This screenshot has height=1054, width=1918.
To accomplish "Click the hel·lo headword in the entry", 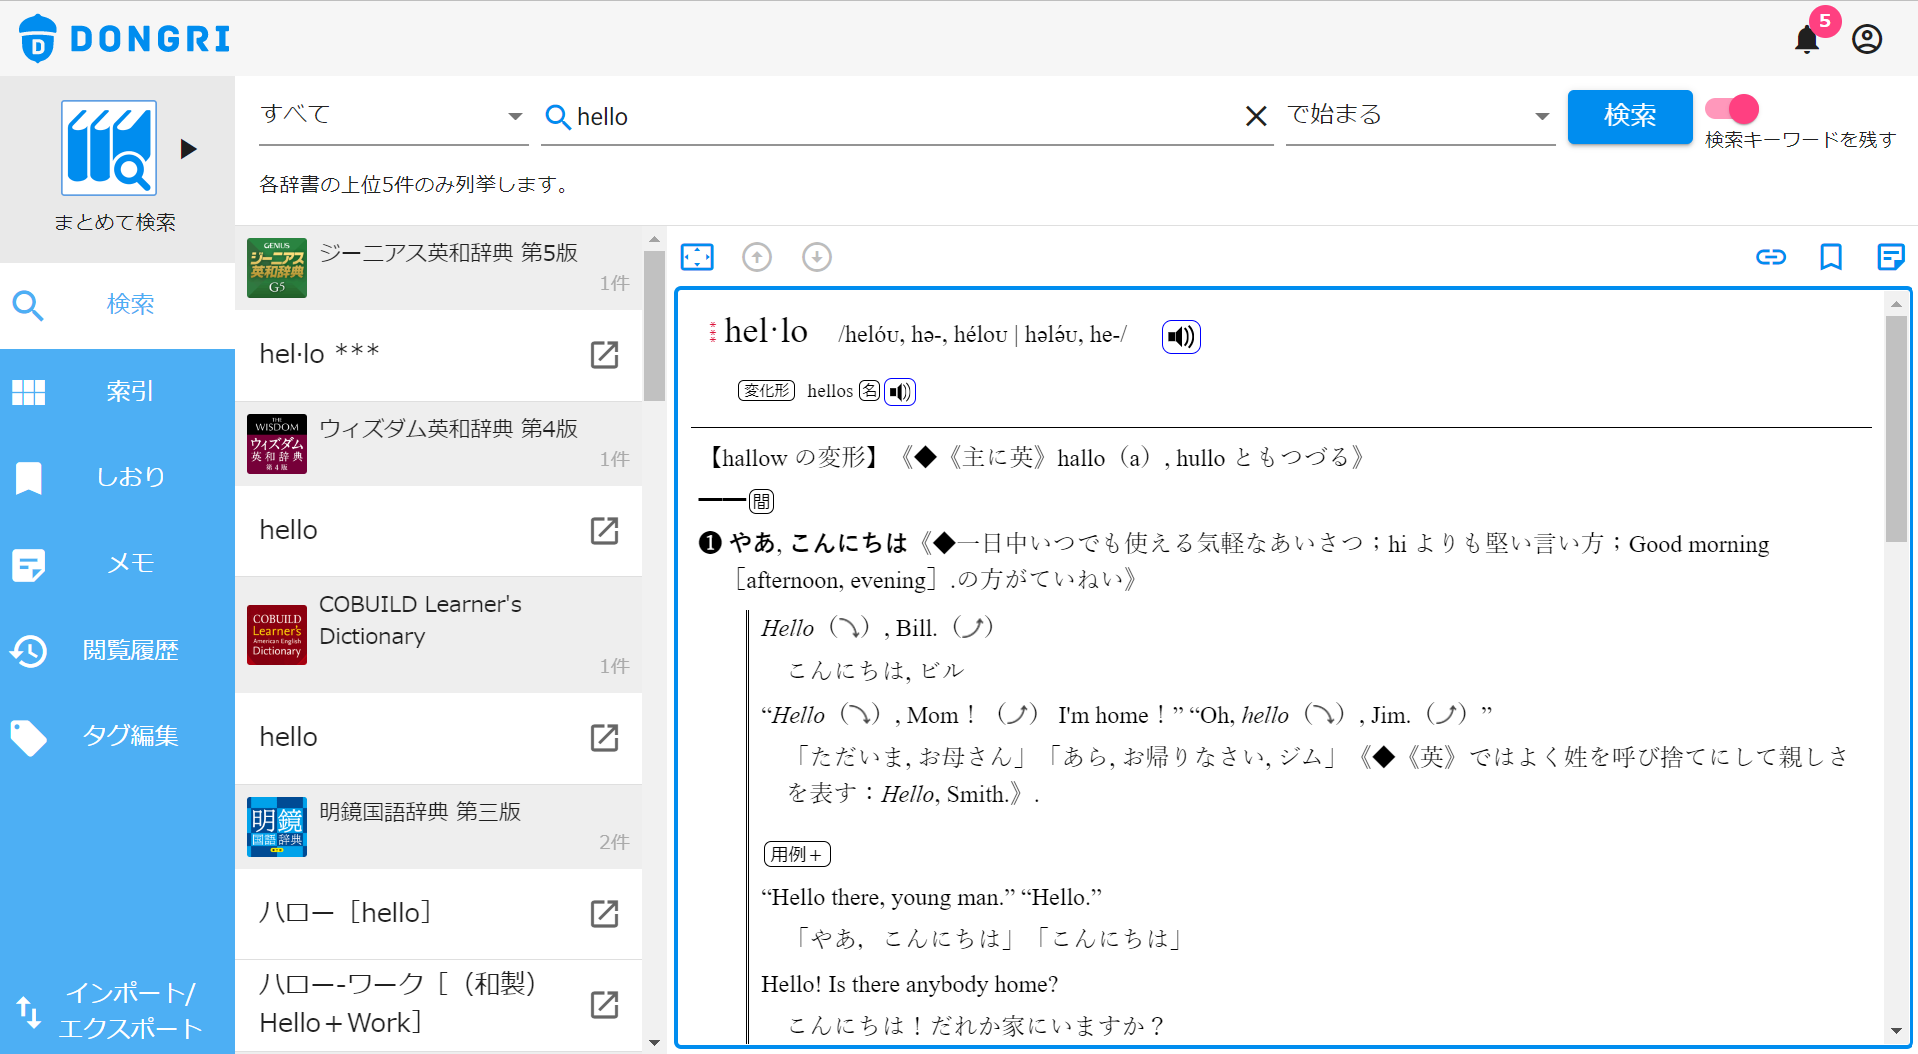I will pyautogui.click(x=766, y=331).
